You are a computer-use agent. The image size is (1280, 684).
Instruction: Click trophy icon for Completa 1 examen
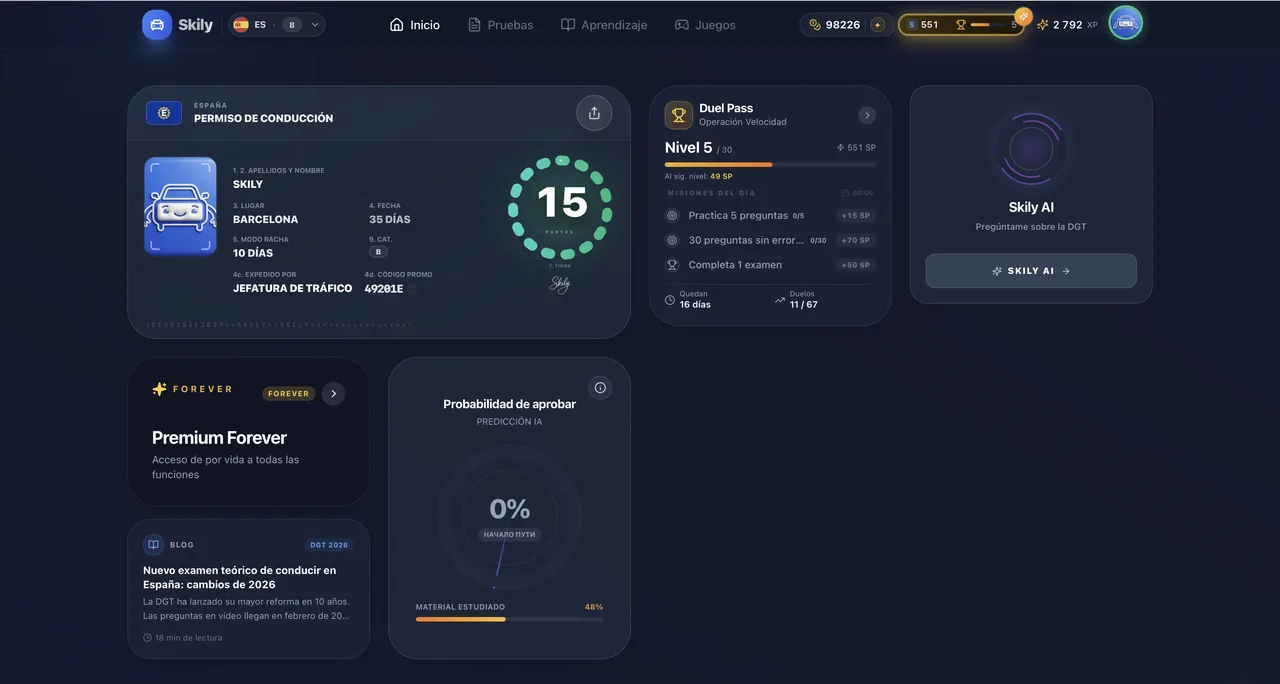[x=672, y=265]
